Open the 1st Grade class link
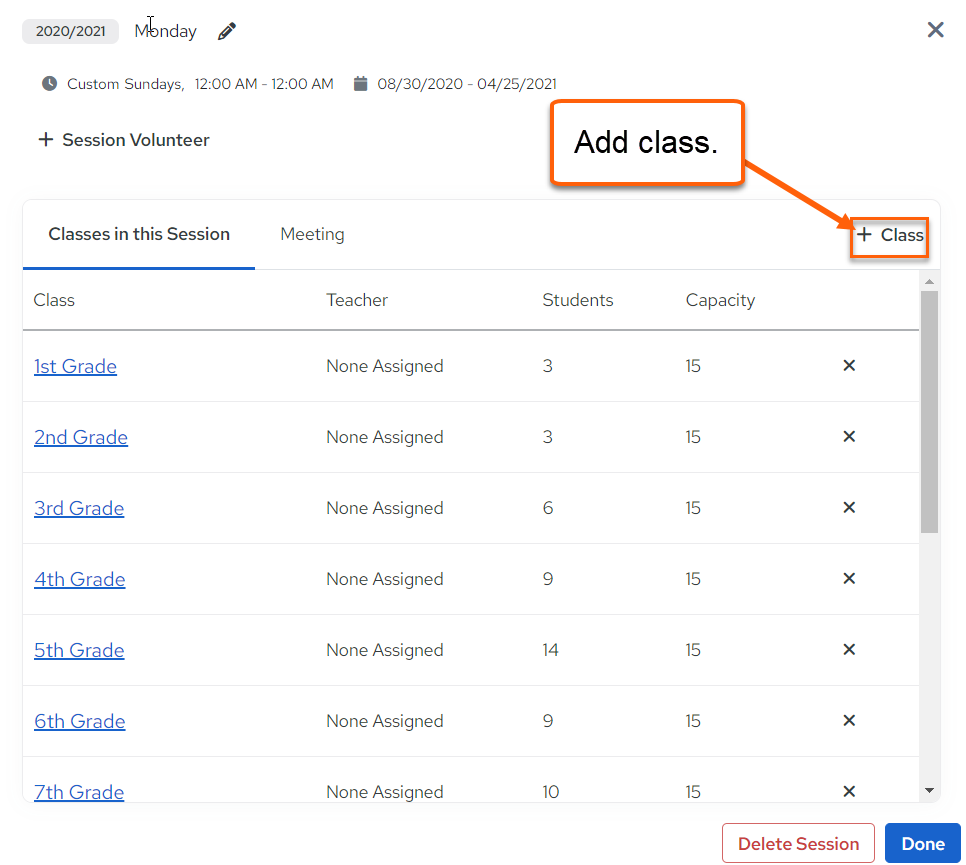The image size is (966, 865). 75,366
